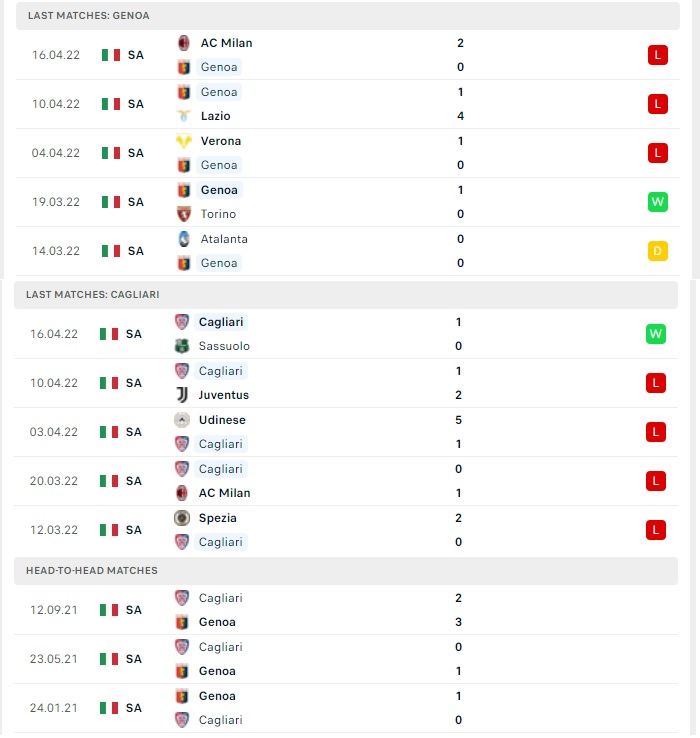Image resolution: width=700 pixels, height=738 pixels.
Task: Click the Spezia team badge
Action: (x=182, y=518)
